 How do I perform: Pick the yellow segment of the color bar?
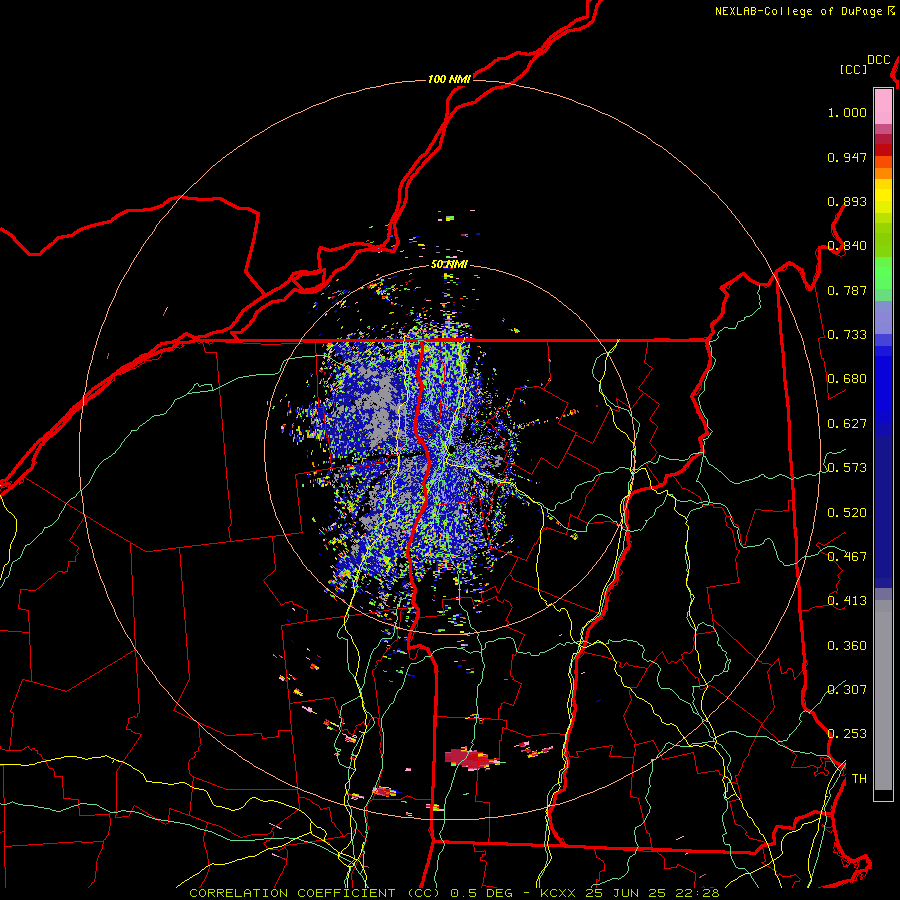(883, 196)
